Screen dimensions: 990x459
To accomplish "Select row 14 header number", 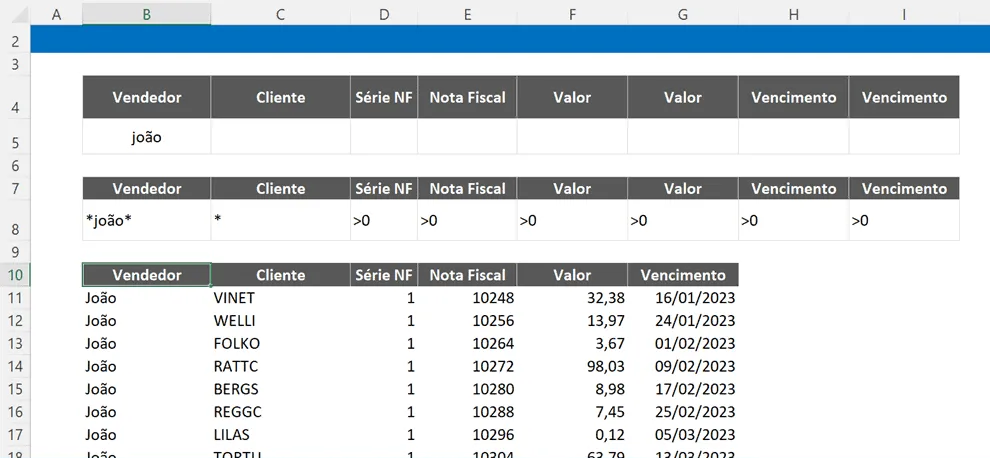I will pos(15,366).
